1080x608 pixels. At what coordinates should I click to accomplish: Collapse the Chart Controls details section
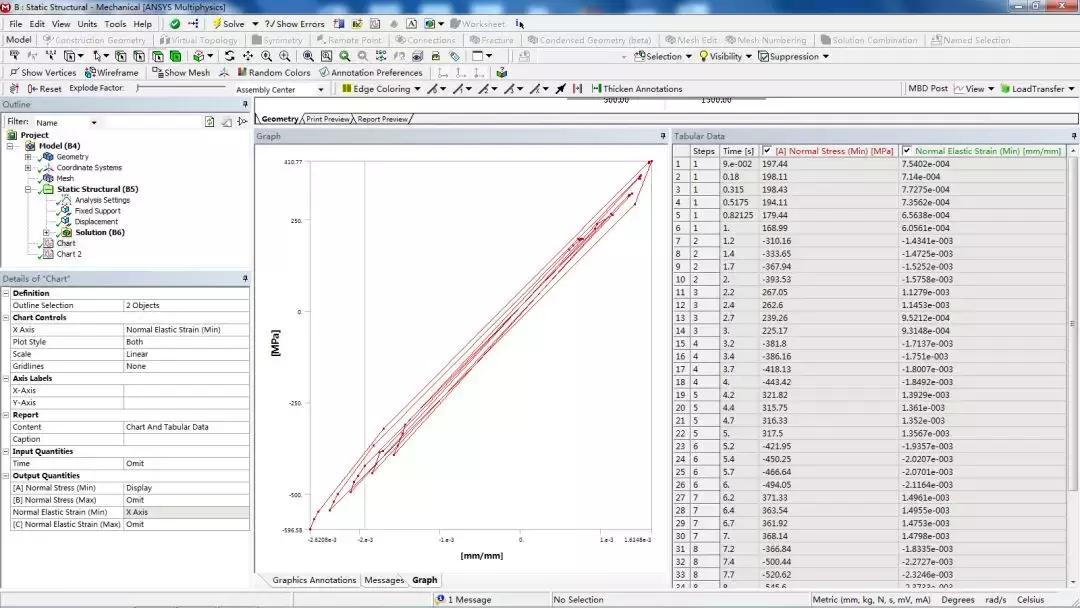click(x=6, y=317)
